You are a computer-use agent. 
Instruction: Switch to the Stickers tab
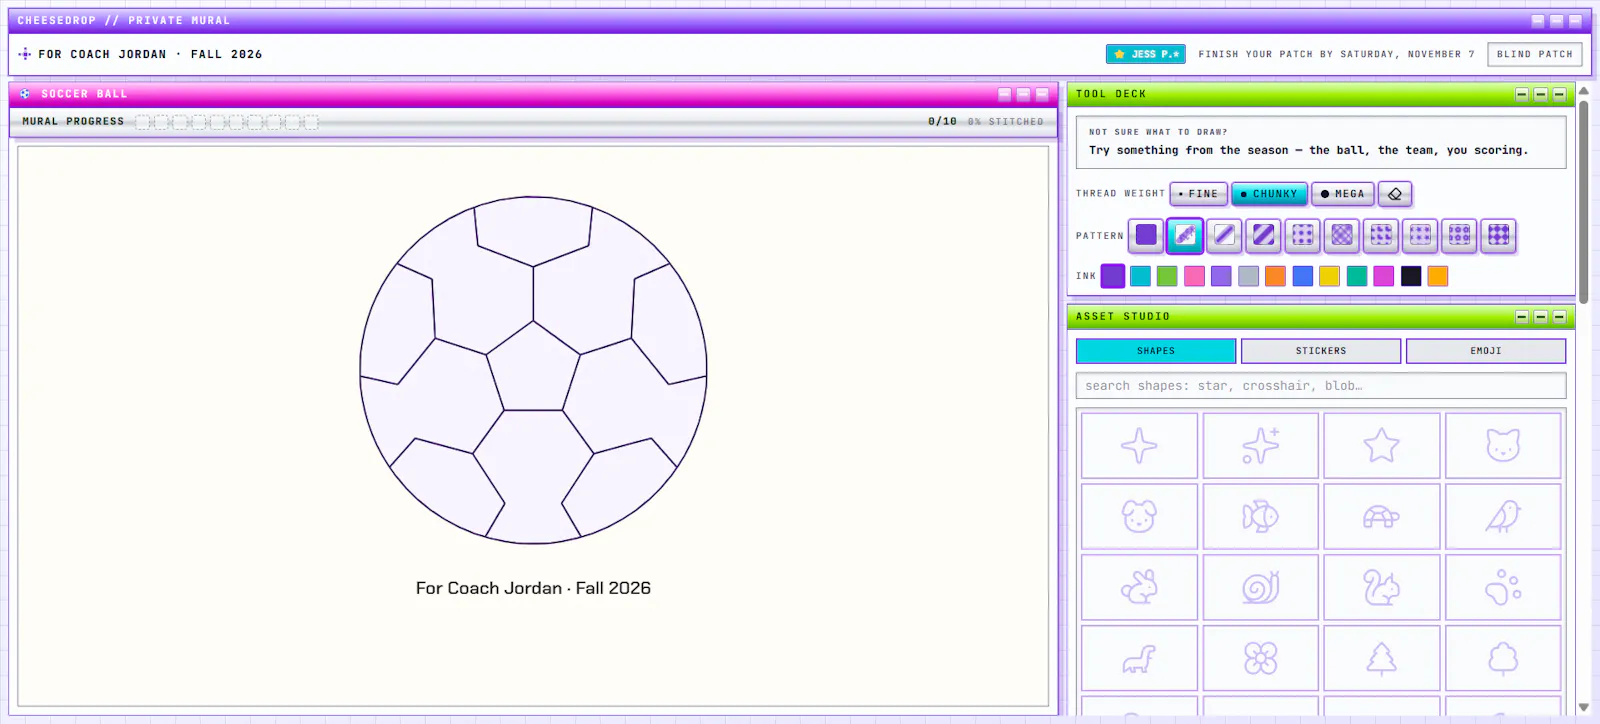1321,351
